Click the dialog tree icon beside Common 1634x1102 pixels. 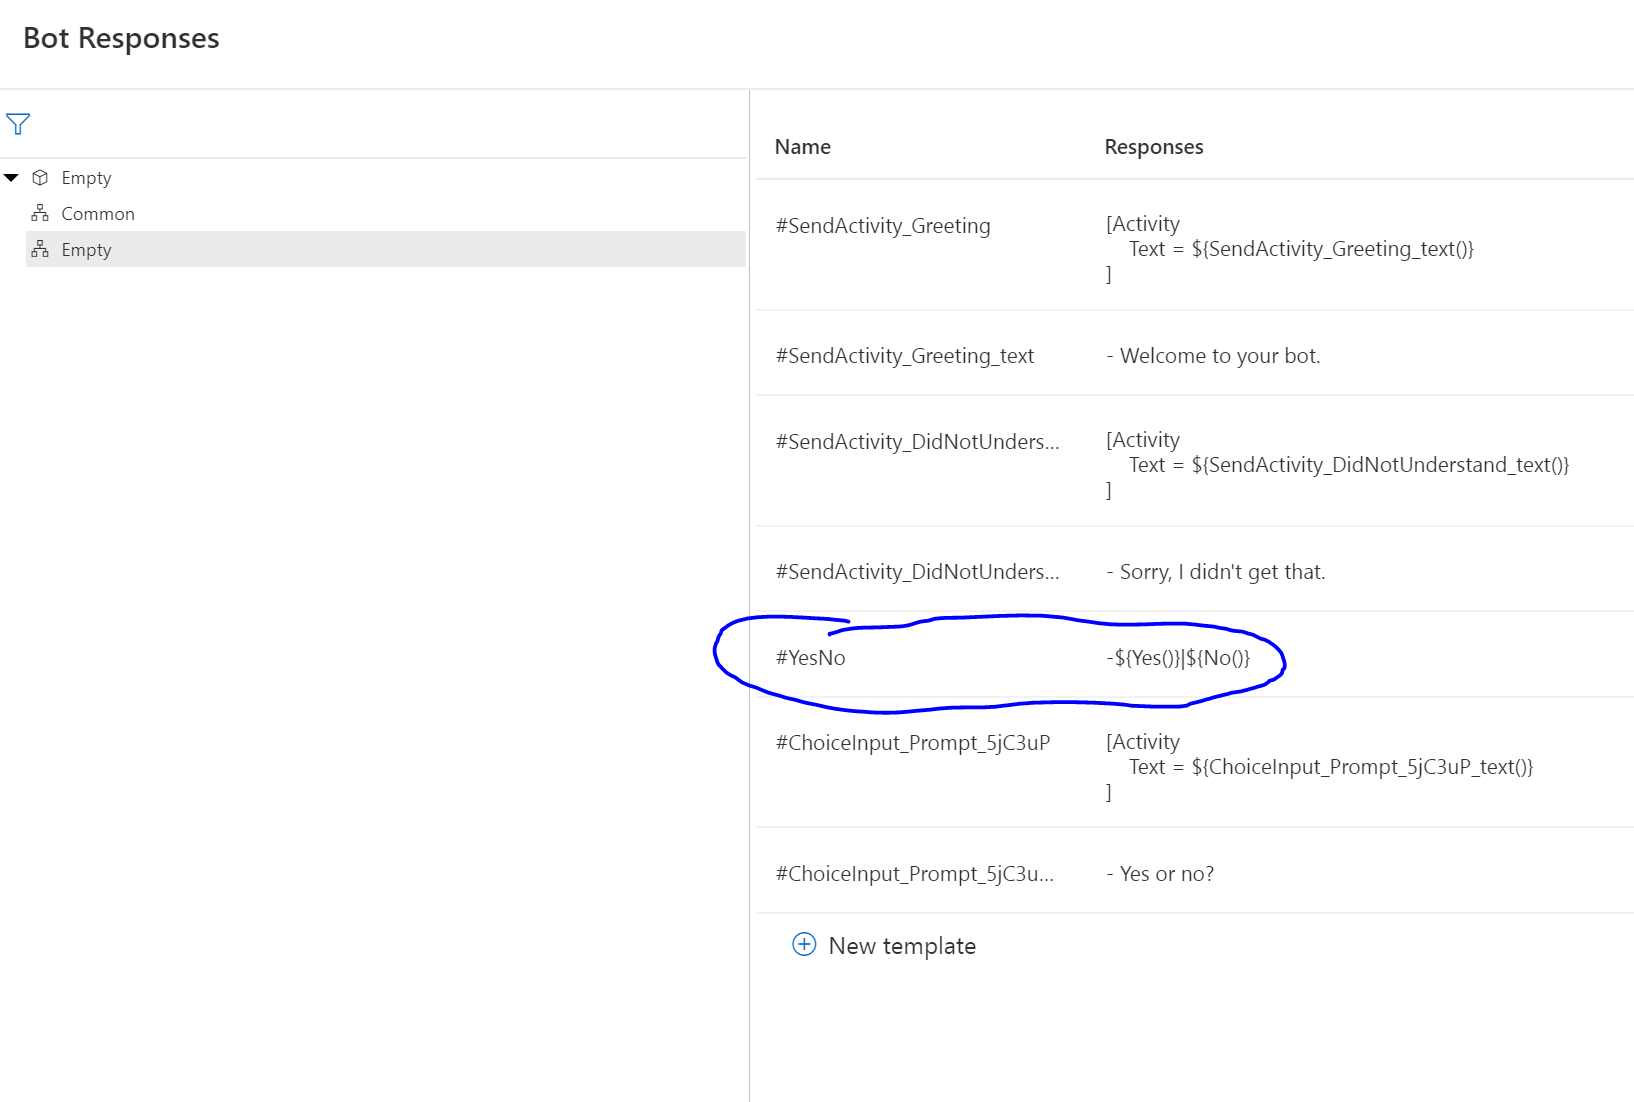tap(40, 212)
